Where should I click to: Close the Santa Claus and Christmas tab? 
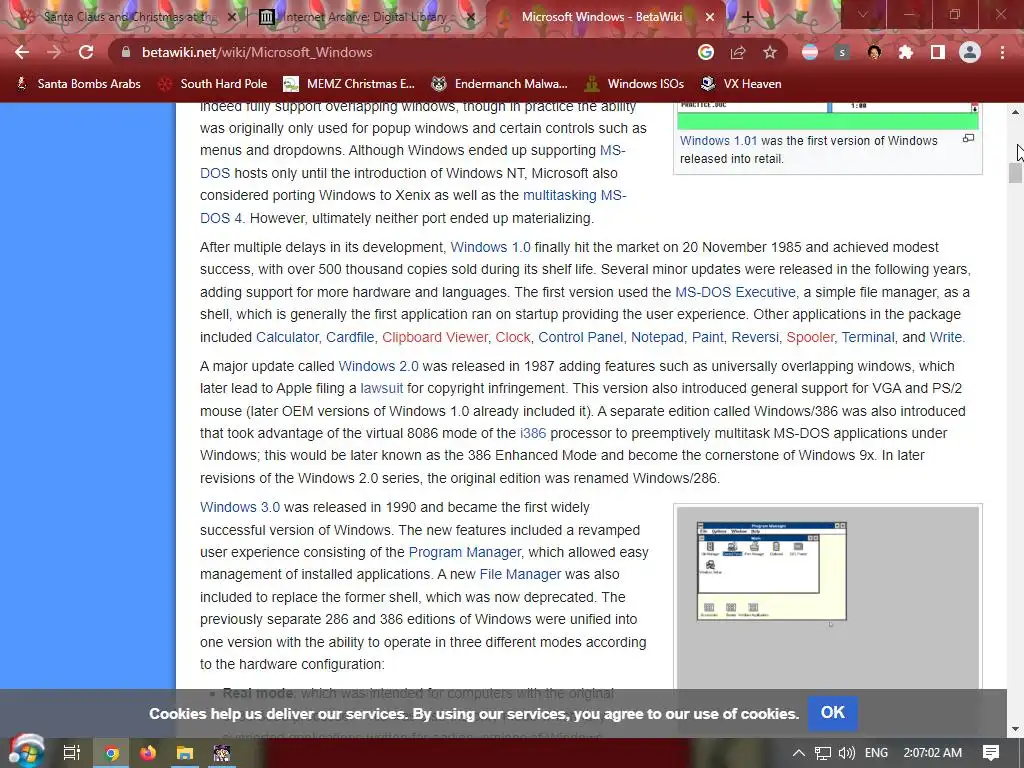231,17
